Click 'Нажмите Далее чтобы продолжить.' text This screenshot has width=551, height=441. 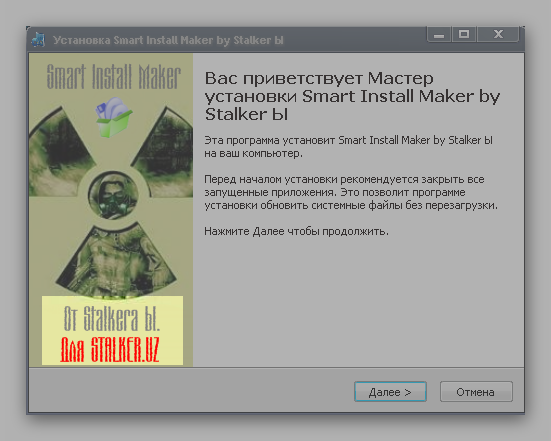297,231
